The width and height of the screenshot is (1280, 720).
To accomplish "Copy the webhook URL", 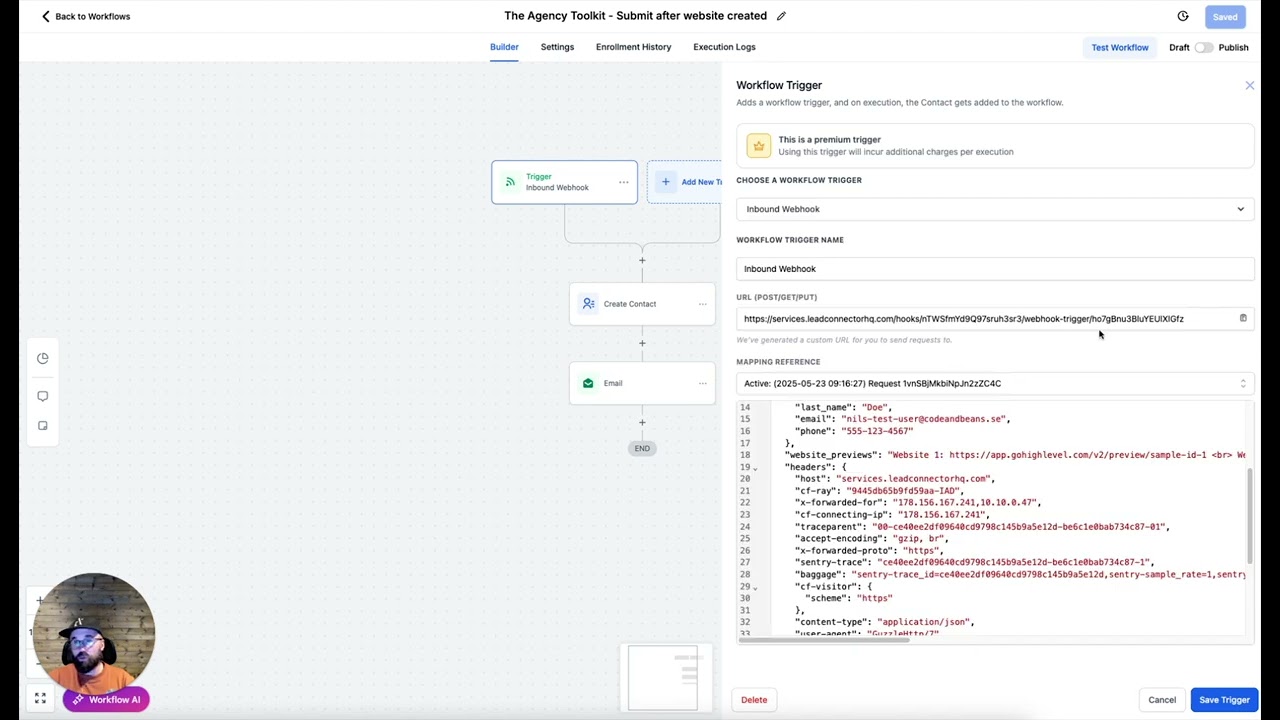I will [1243, 319].
